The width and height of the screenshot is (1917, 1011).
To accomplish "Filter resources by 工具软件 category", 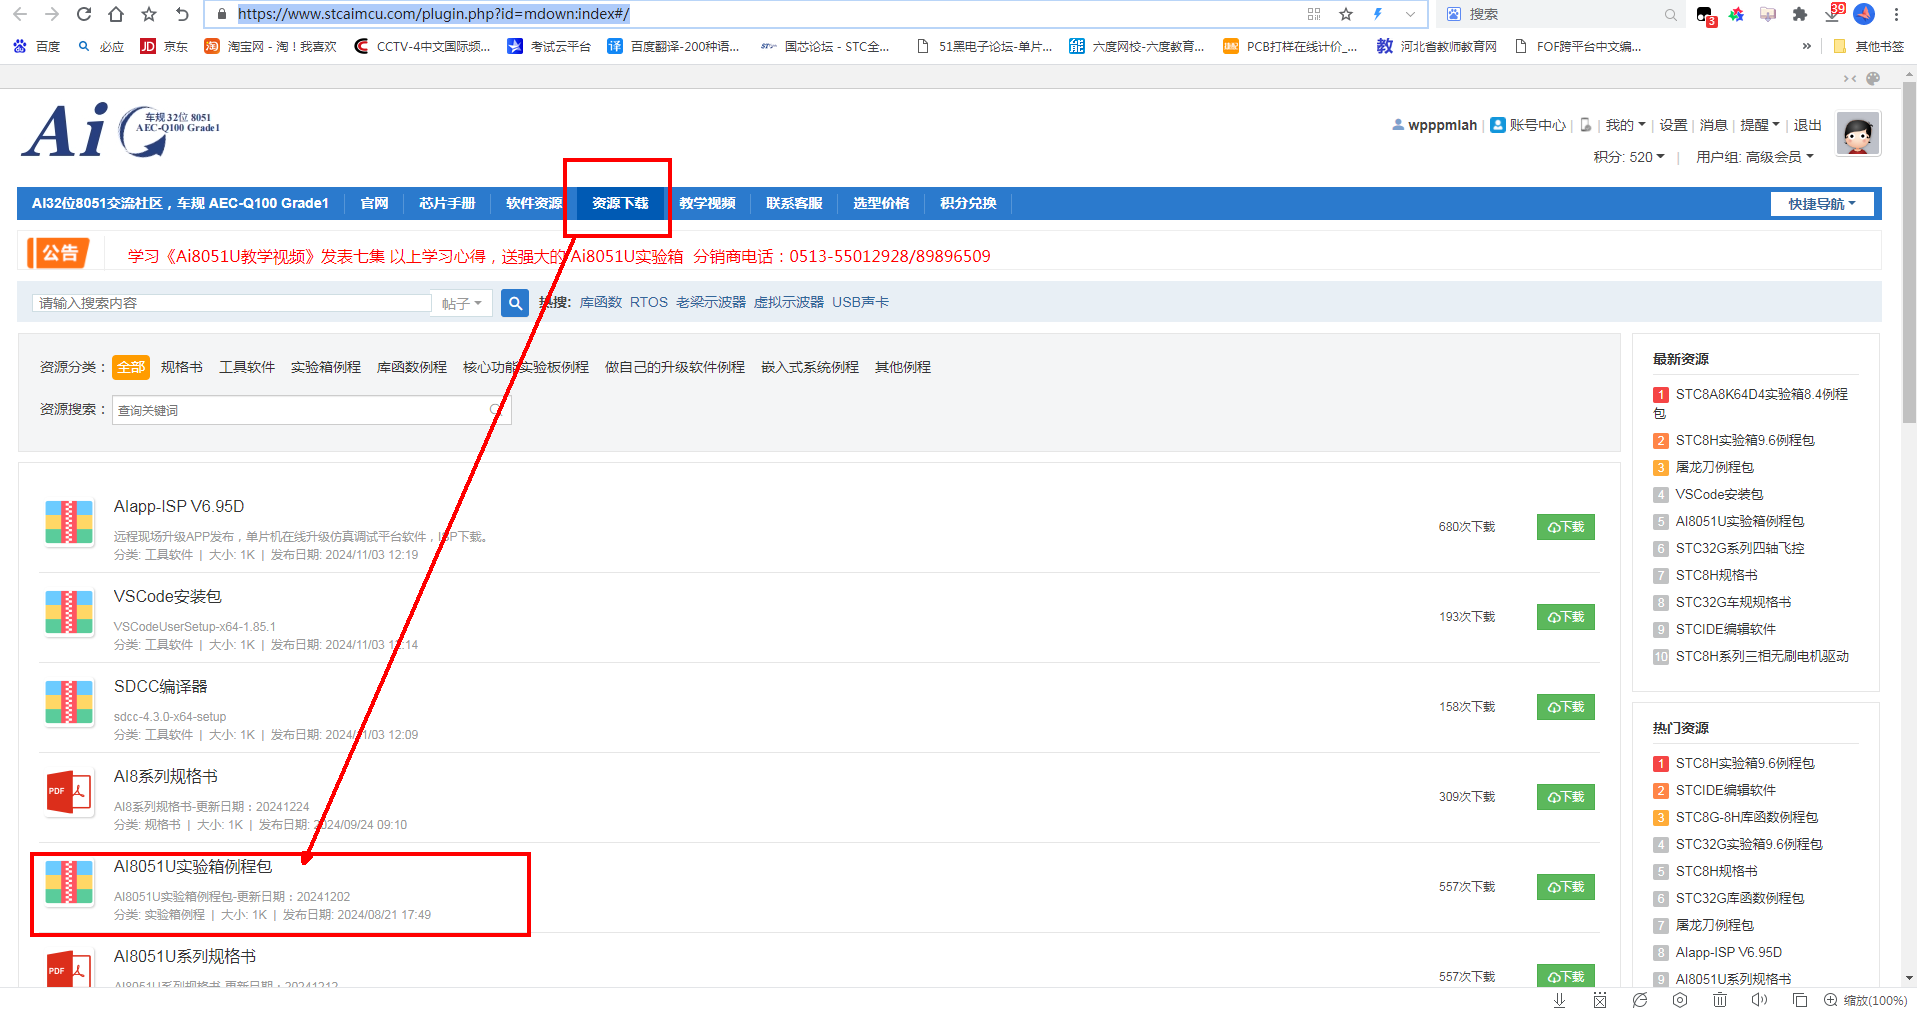I will coord(247,367).
